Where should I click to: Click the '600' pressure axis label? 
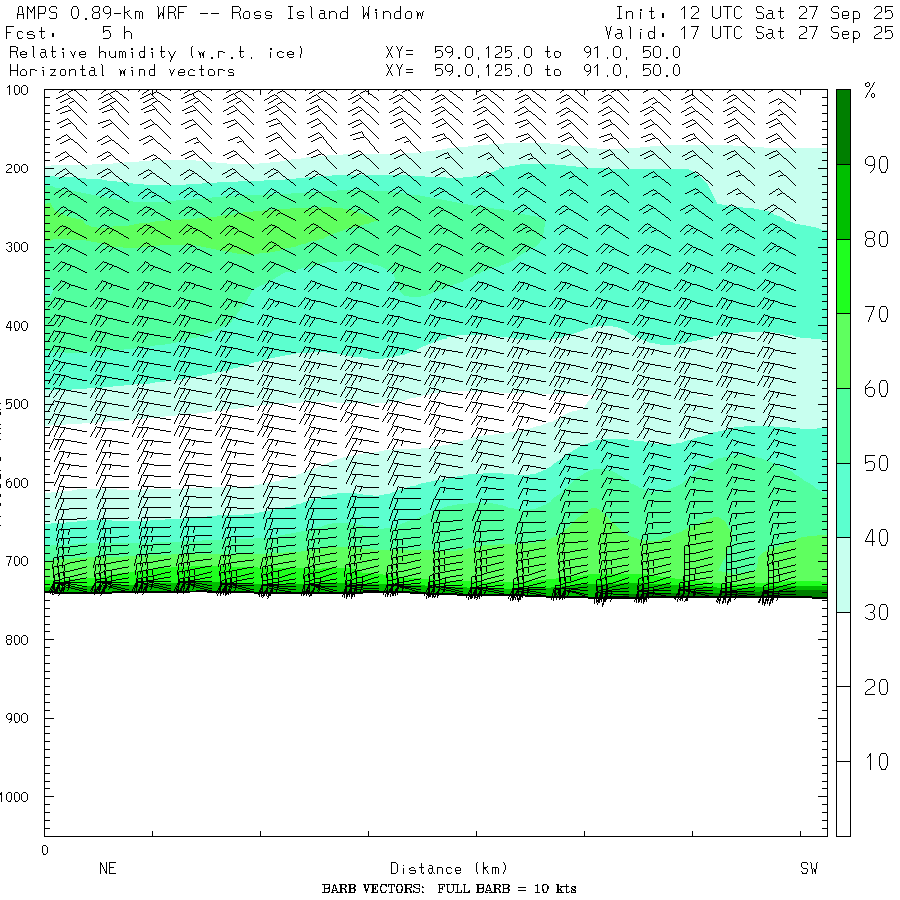pyautogui.click(x=17, y=483)
